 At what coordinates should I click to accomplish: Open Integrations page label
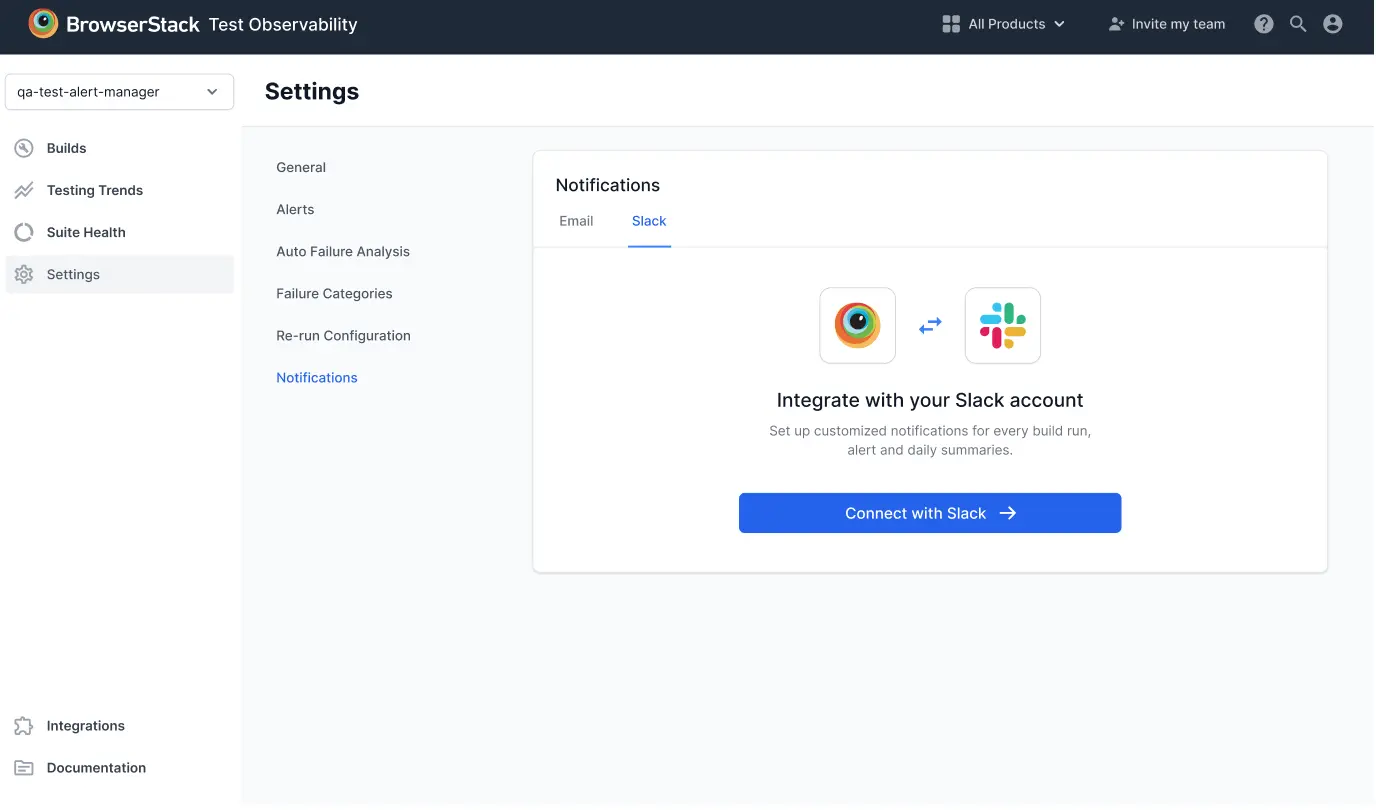coord(86,726)
